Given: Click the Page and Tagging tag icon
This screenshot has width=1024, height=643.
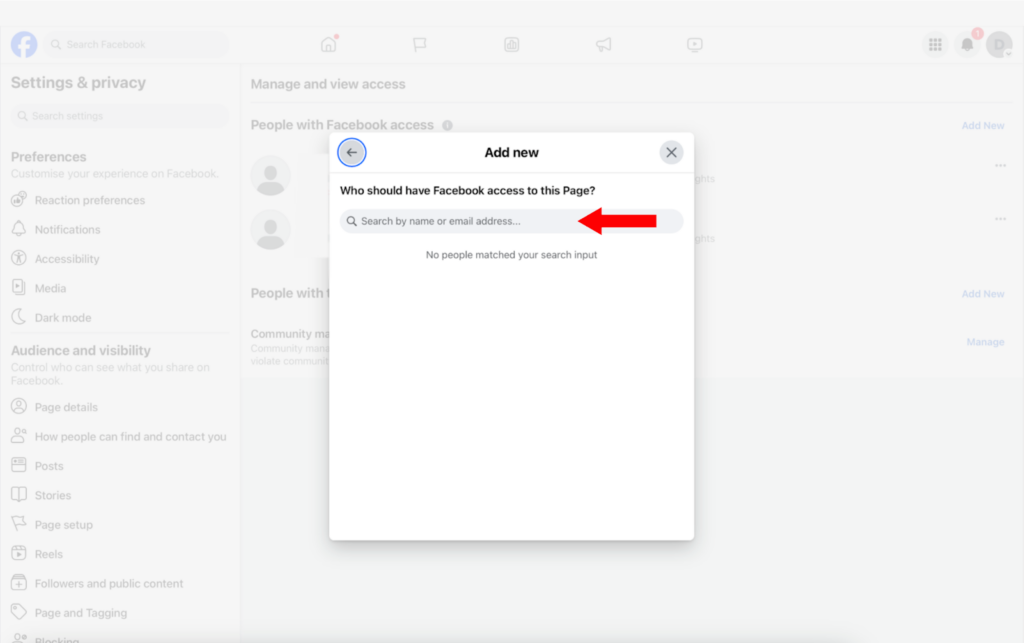Looking at the screenshot, I should tap(19, 612).
